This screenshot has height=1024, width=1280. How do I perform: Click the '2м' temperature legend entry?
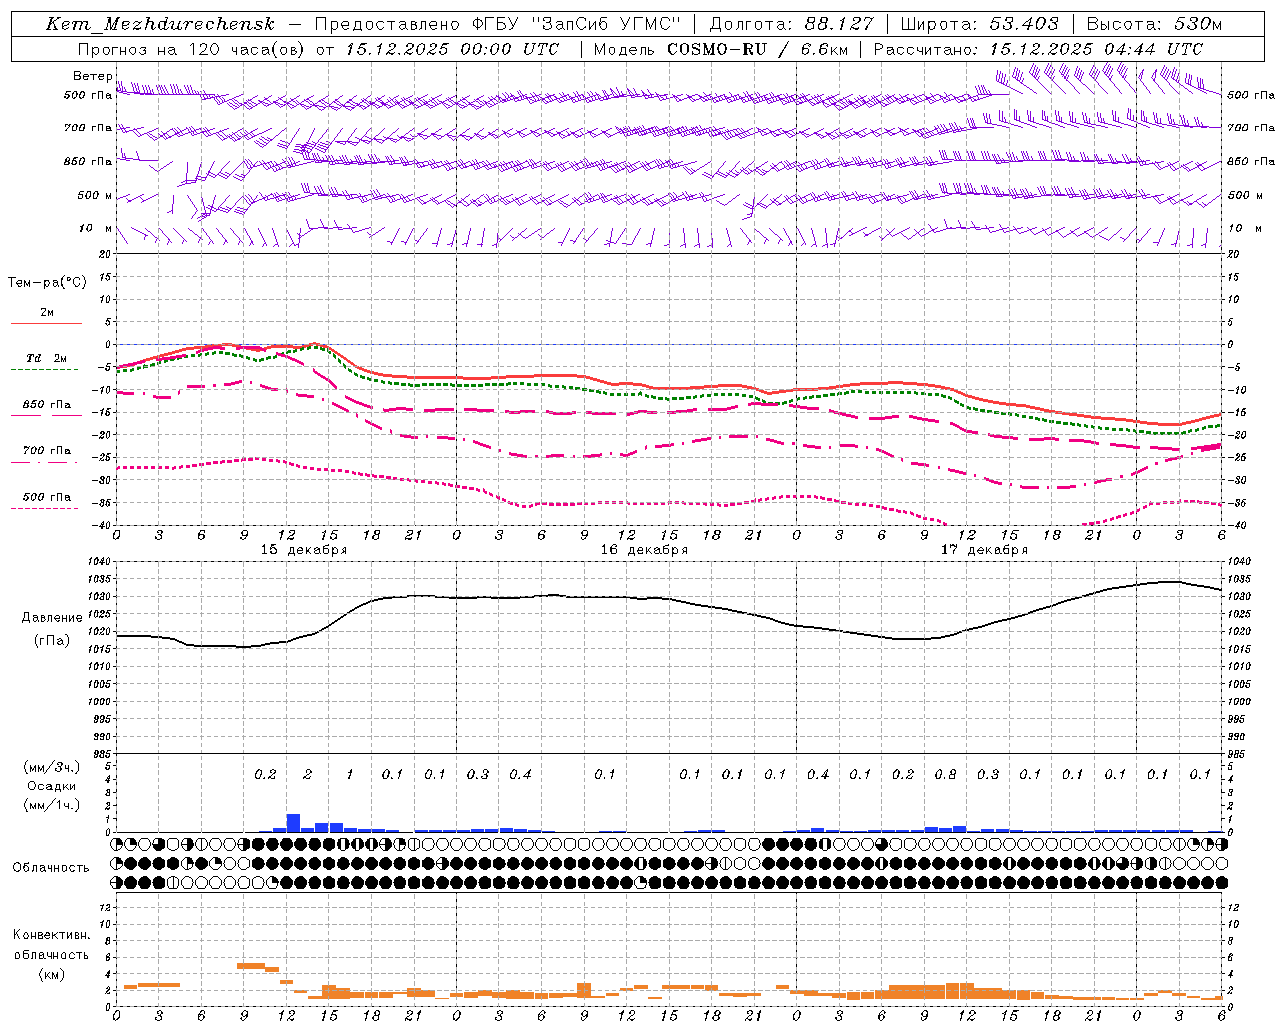[x=47, y=313]
